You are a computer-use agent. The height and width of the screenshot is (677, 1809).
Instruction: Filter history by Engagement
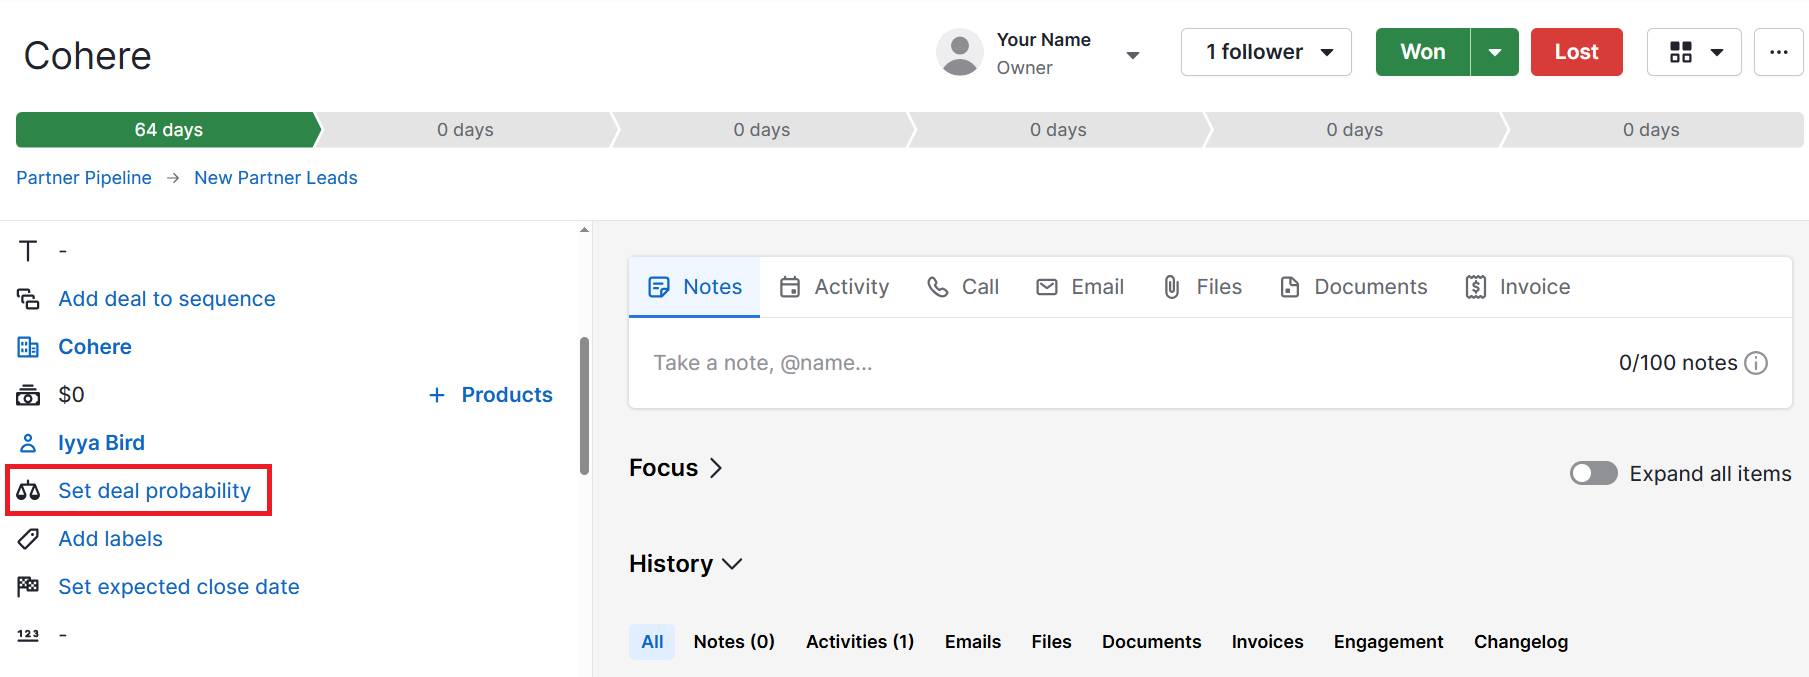coord(1388,642)
